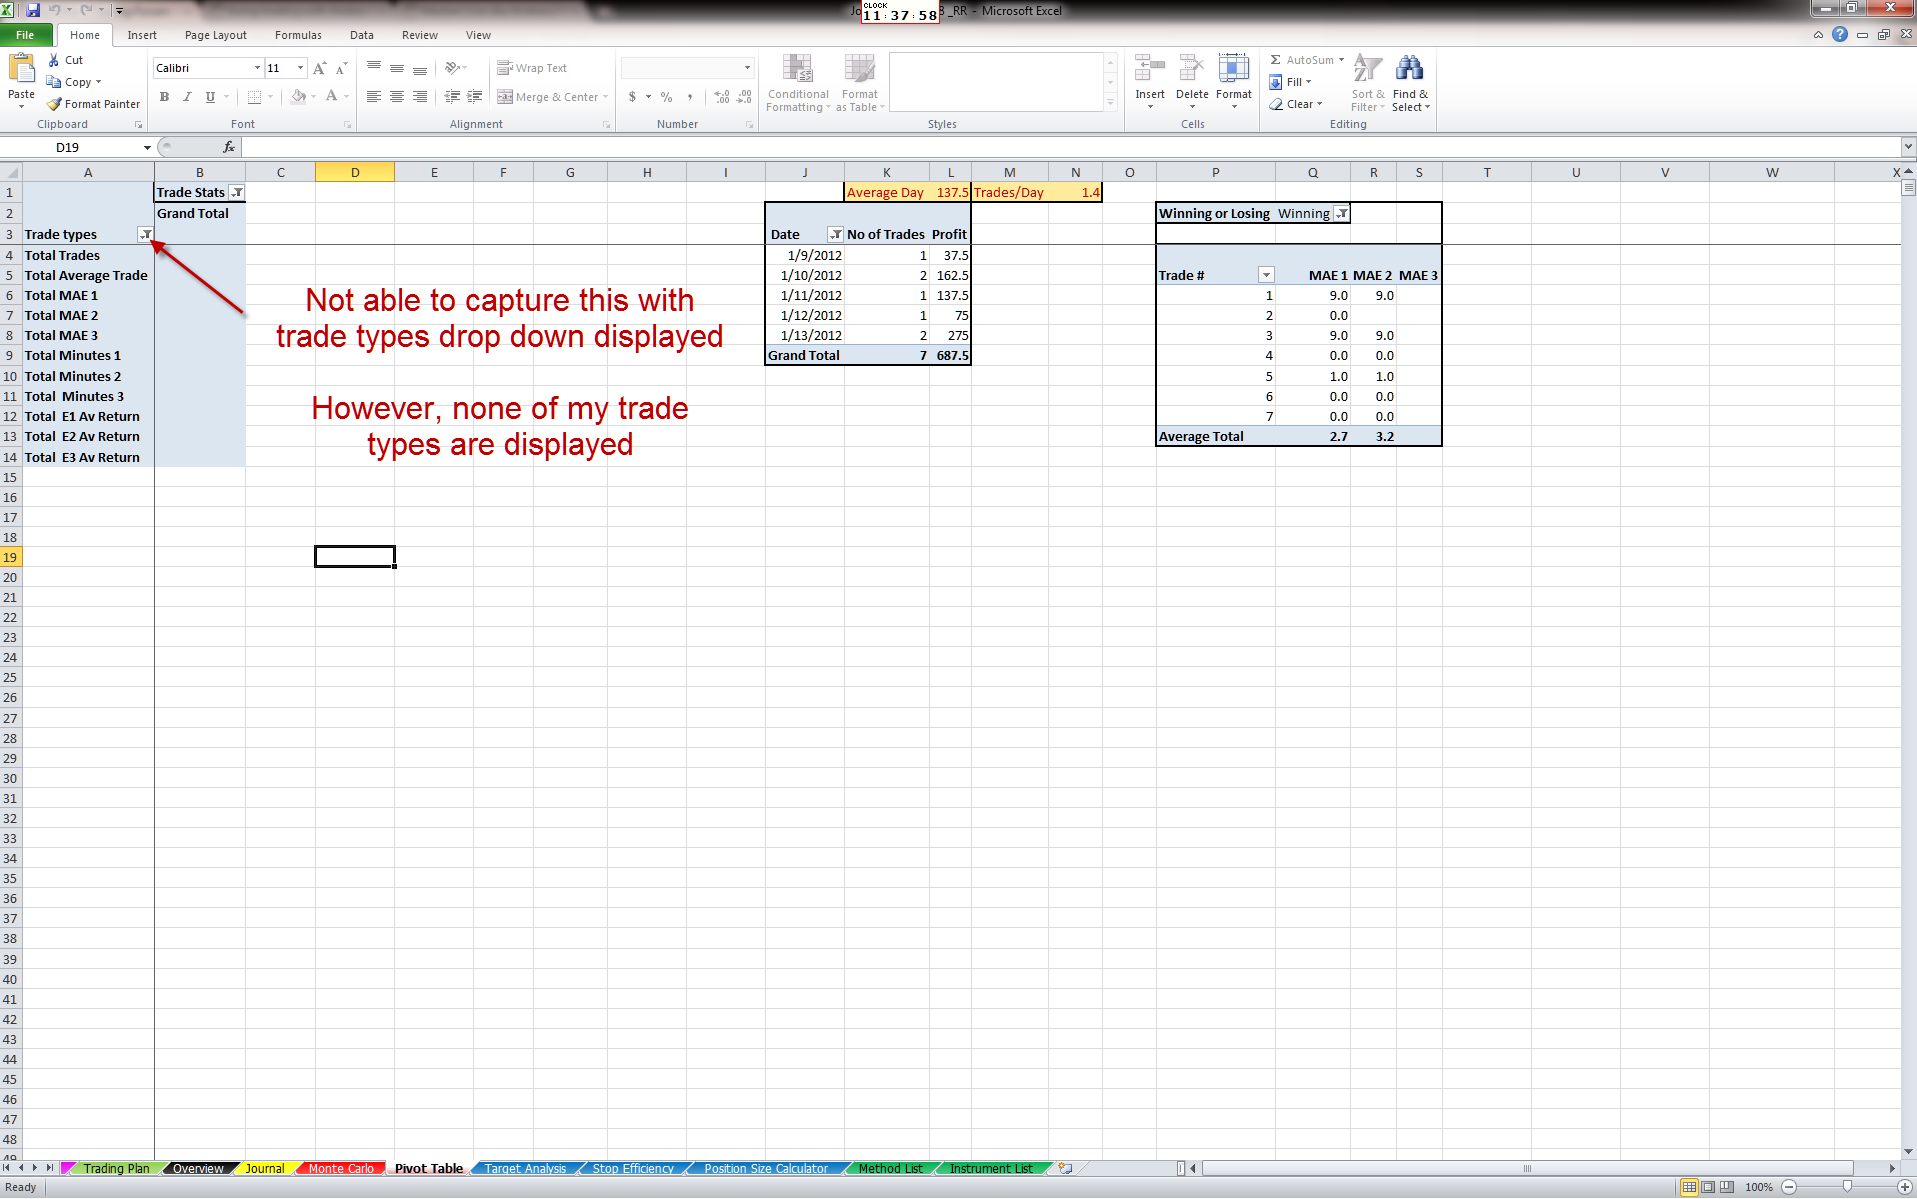Click the Comma Style icon

coord(689,97)
